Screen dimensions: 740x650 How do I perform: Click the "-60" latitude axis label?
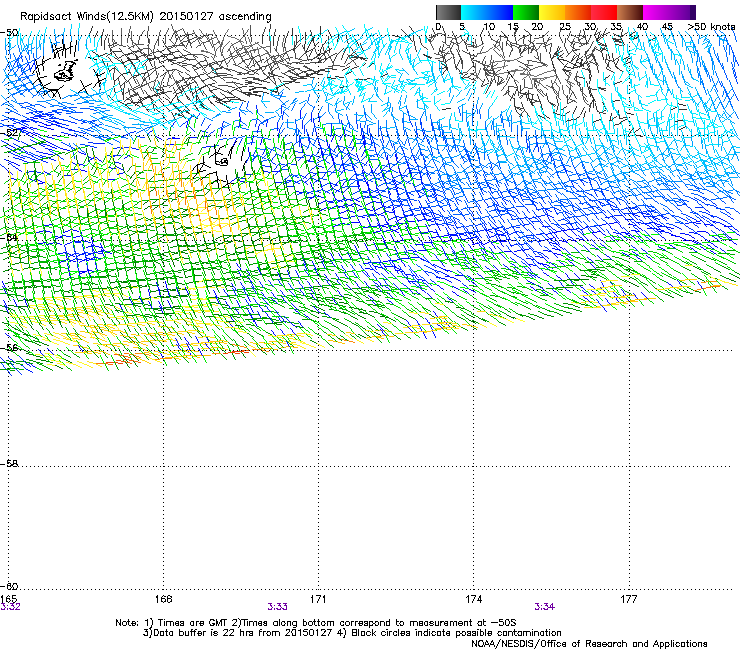click(x=9, y=586)
